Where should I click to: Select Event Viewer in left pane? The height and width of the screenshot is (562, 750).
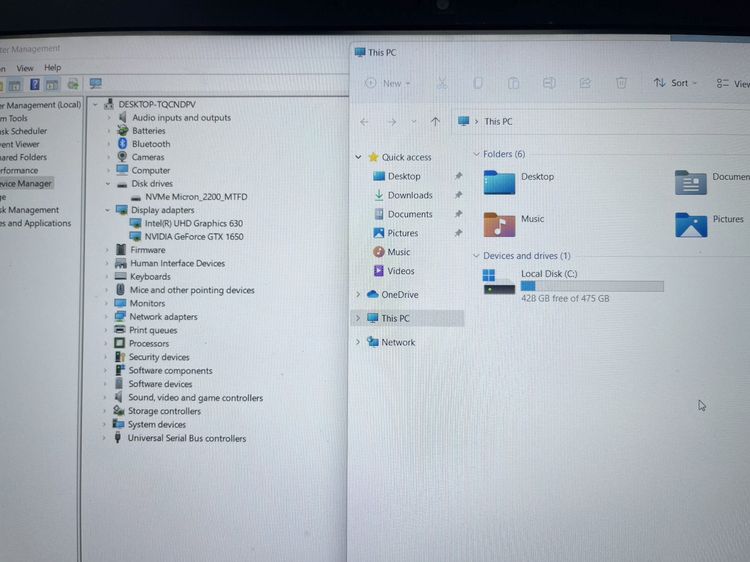coord(20,144)
